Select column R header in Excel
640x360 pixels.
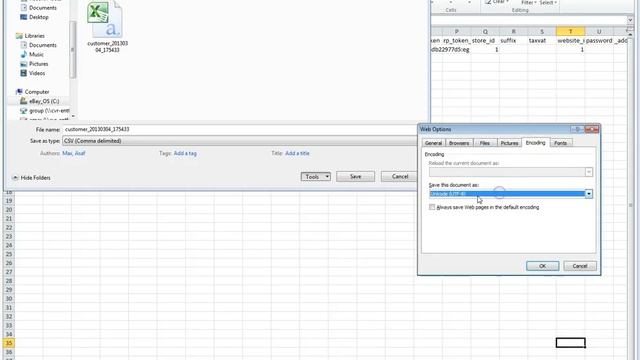pos(513,31)
